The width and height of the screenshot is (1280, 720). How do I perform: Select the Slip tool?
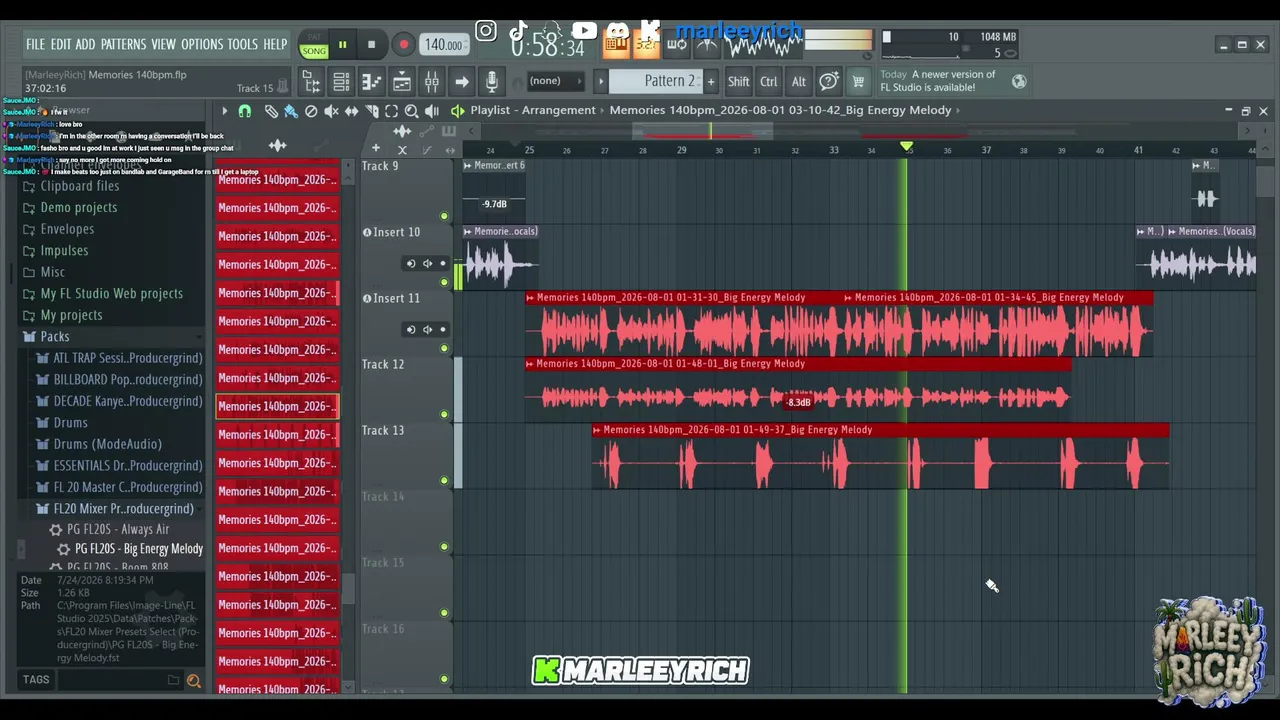click(351, 111)
